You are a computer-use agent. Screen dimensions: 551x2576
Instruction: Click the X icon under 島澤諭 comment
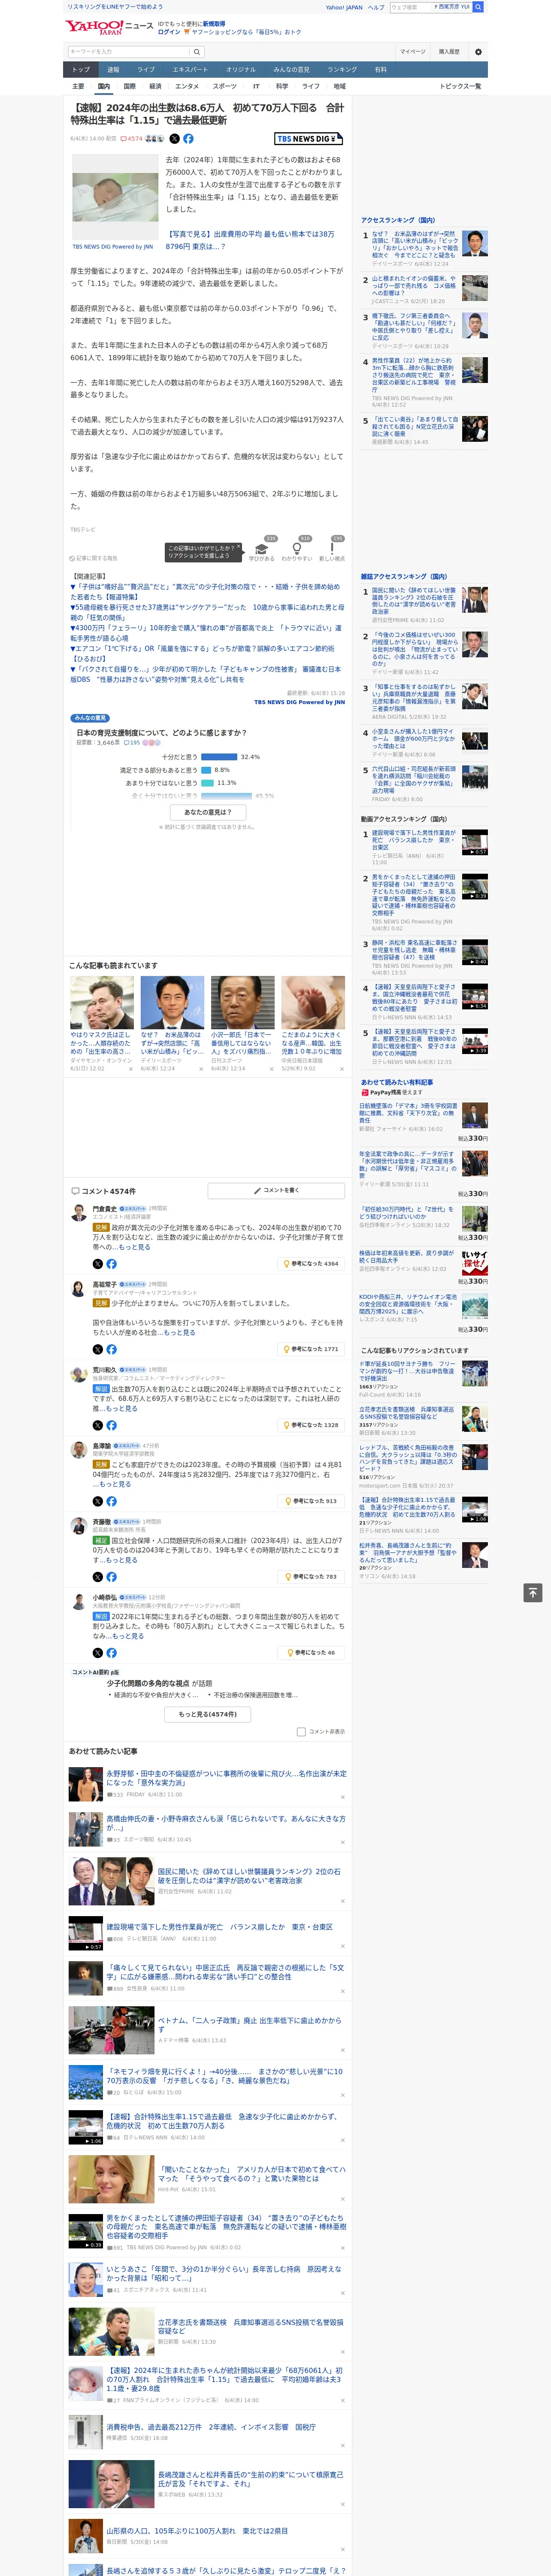(97, 1501)
